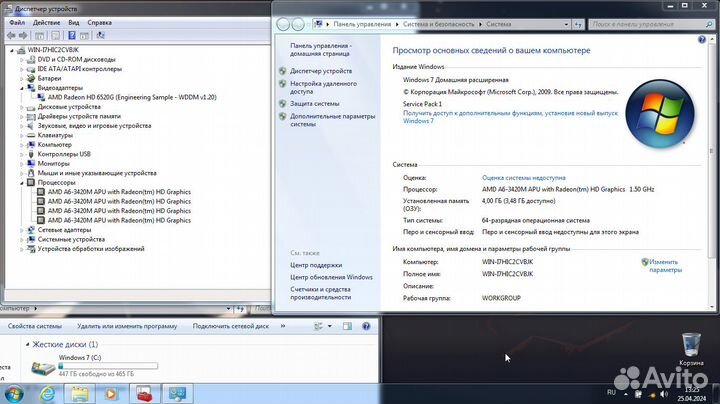
Task: Click the volume icon in system tray
Action: tap(664, 394)
